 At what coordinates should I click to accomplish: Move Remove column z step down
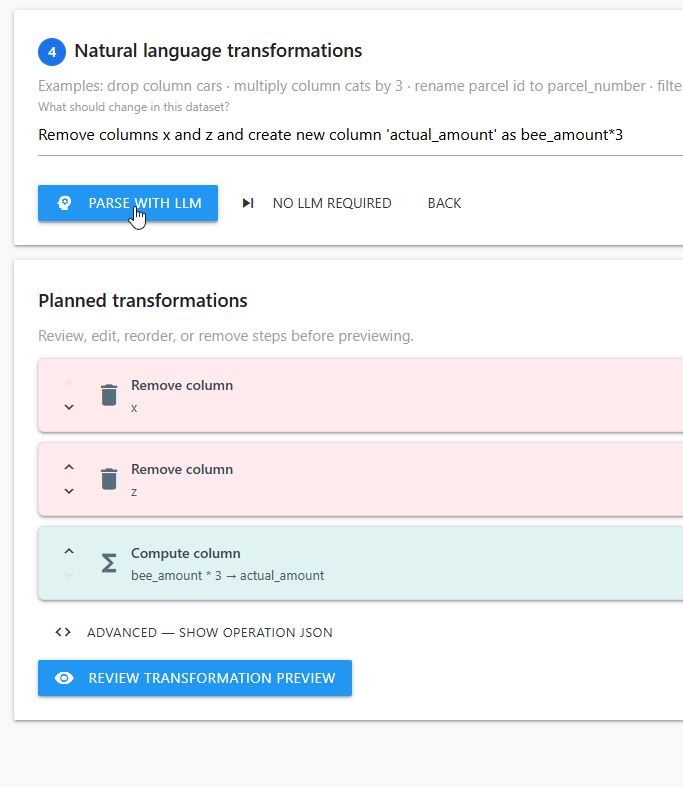69,491
